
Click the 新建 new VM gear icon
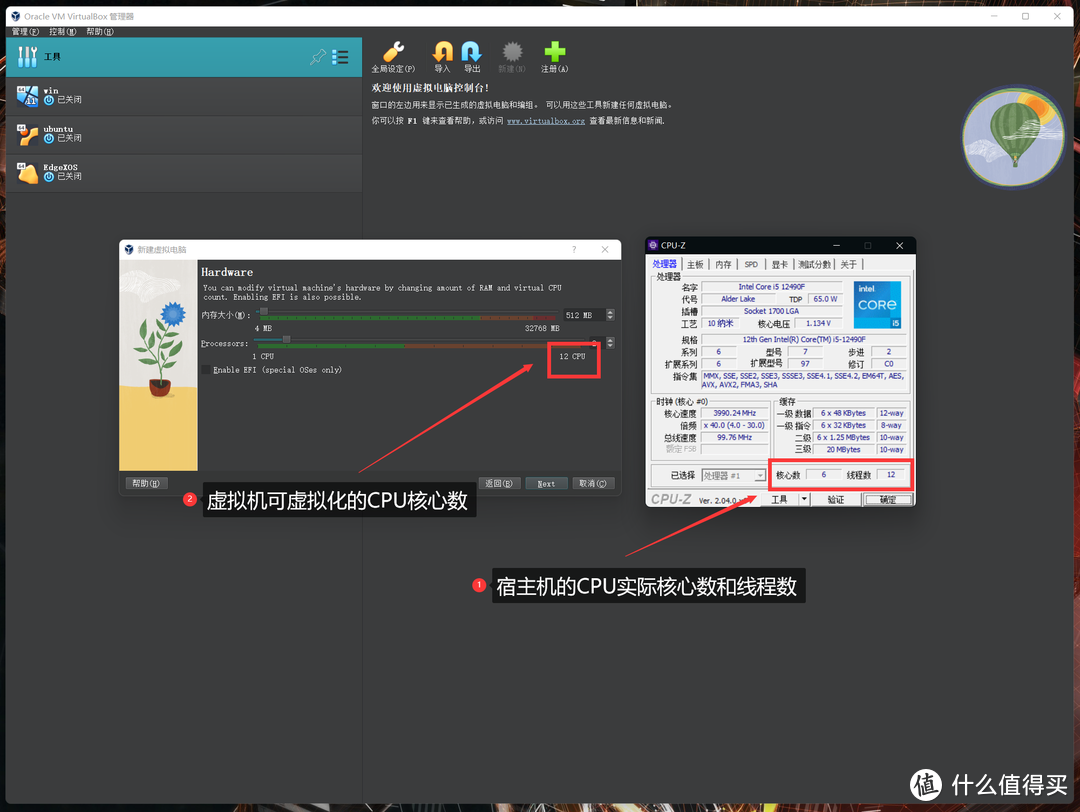[x=512, y=52]
